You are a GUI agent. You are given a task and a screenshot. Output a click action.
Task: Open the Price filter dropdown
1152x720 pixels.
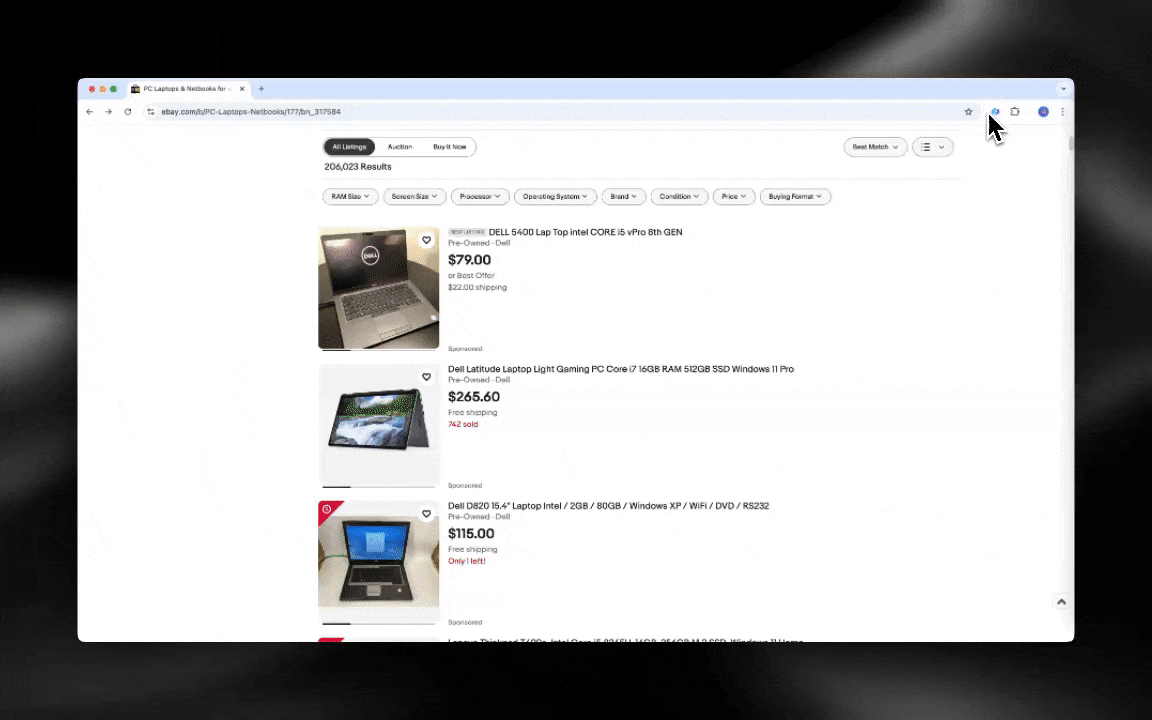[x=734, y=196]
